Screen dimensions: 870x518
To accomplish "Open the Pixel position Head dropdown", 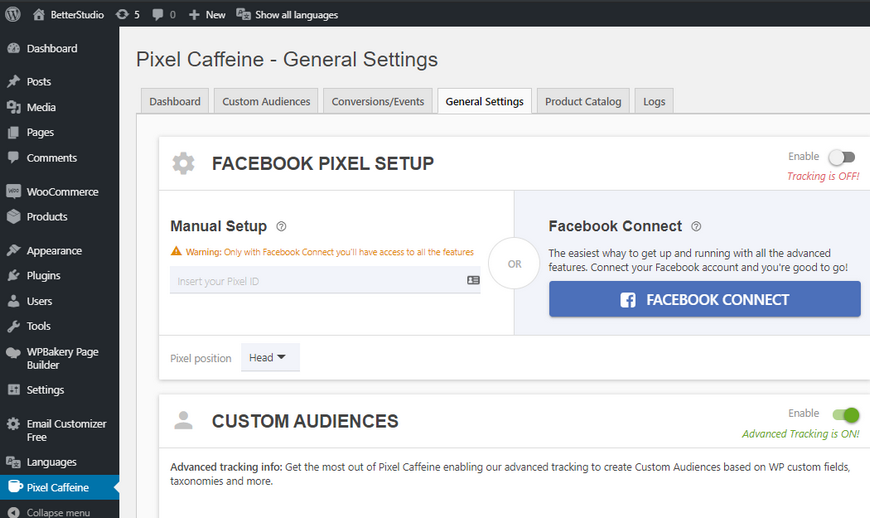I will pyautogui.click(x=269, y=358).
